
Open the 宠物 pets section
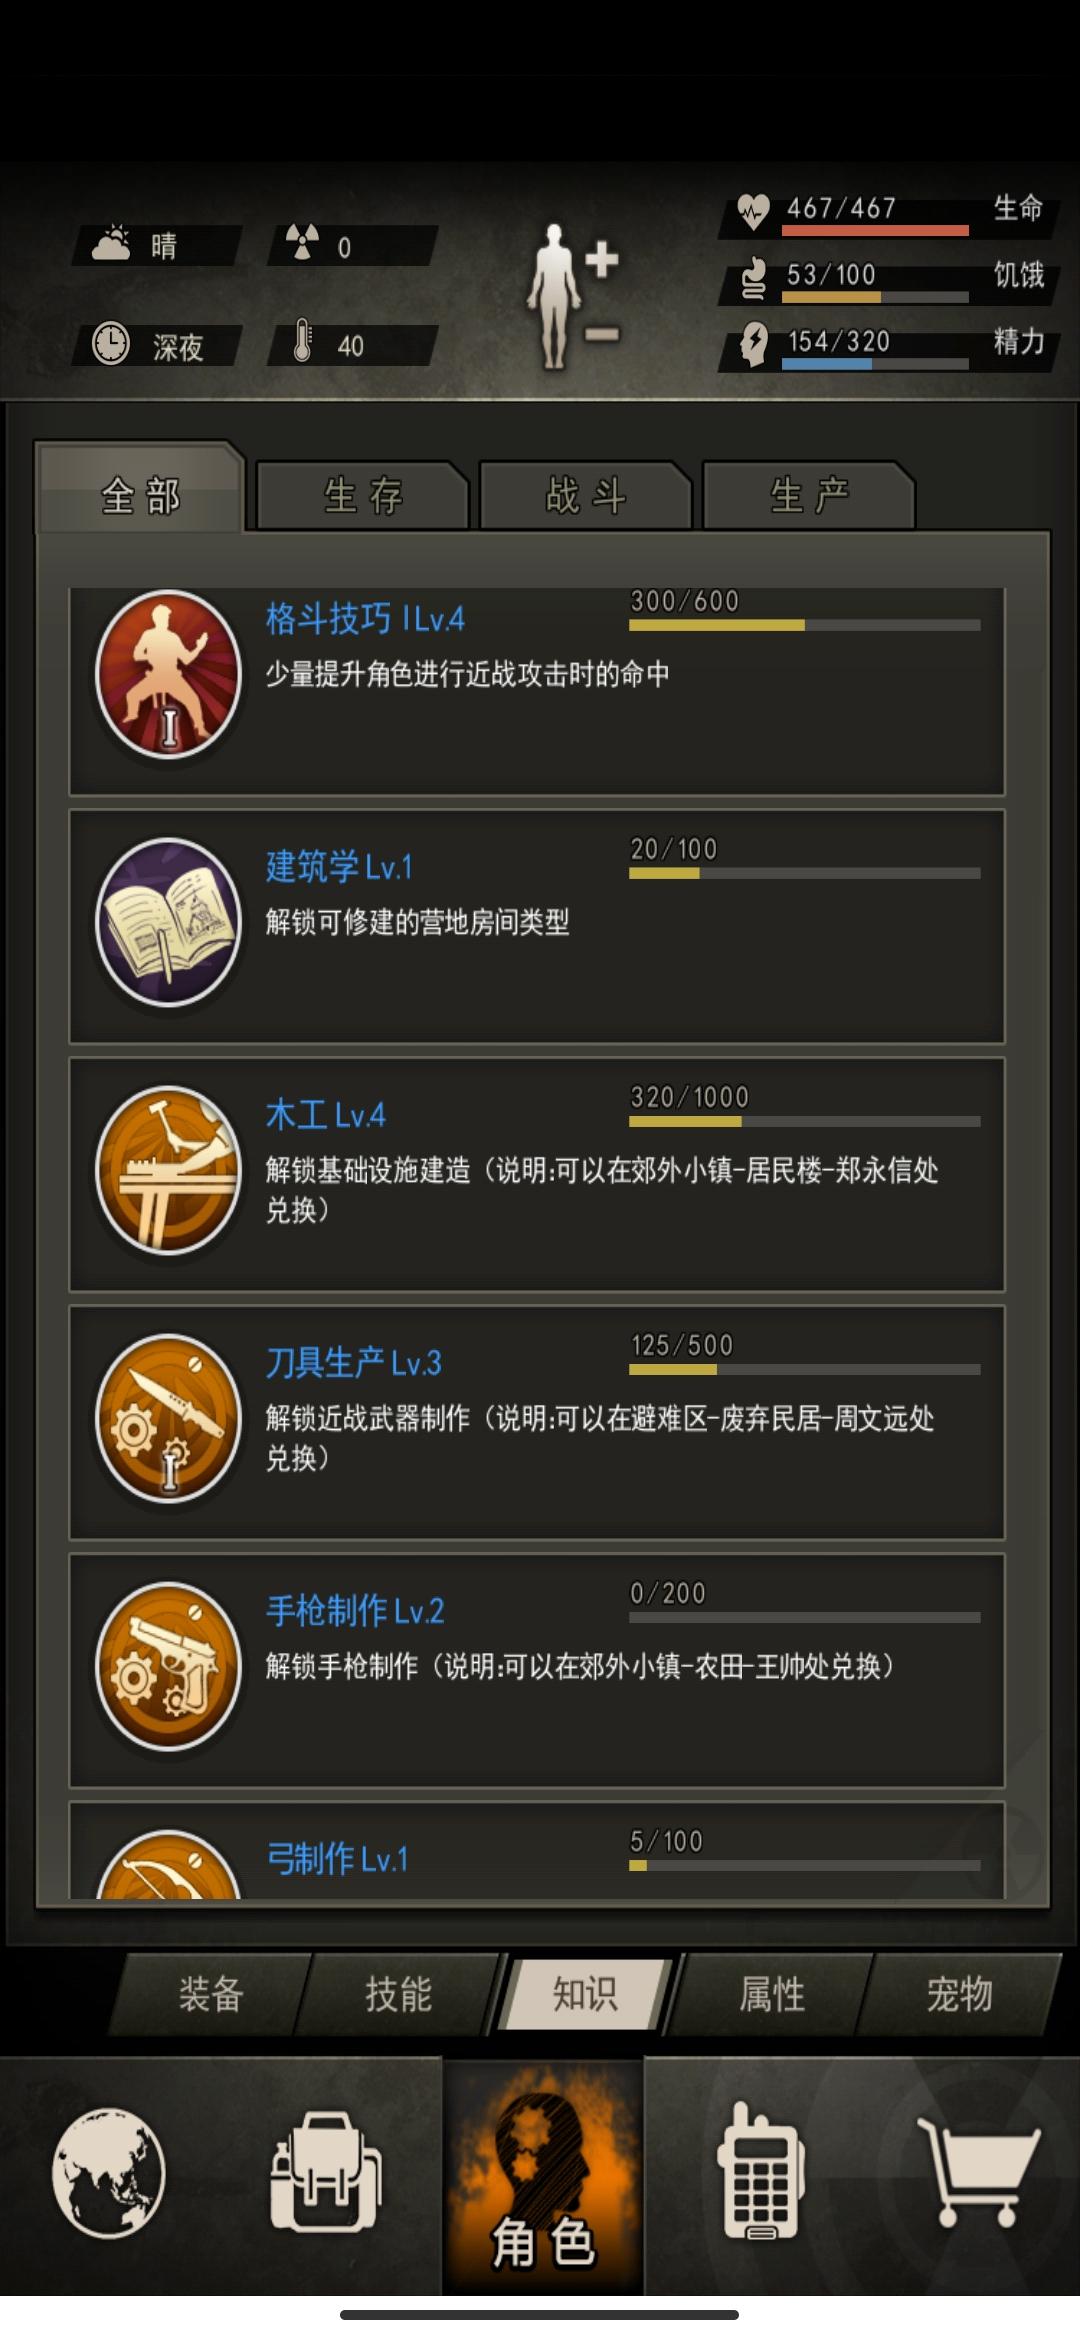pyautogui.click(x=959, y=1994)
